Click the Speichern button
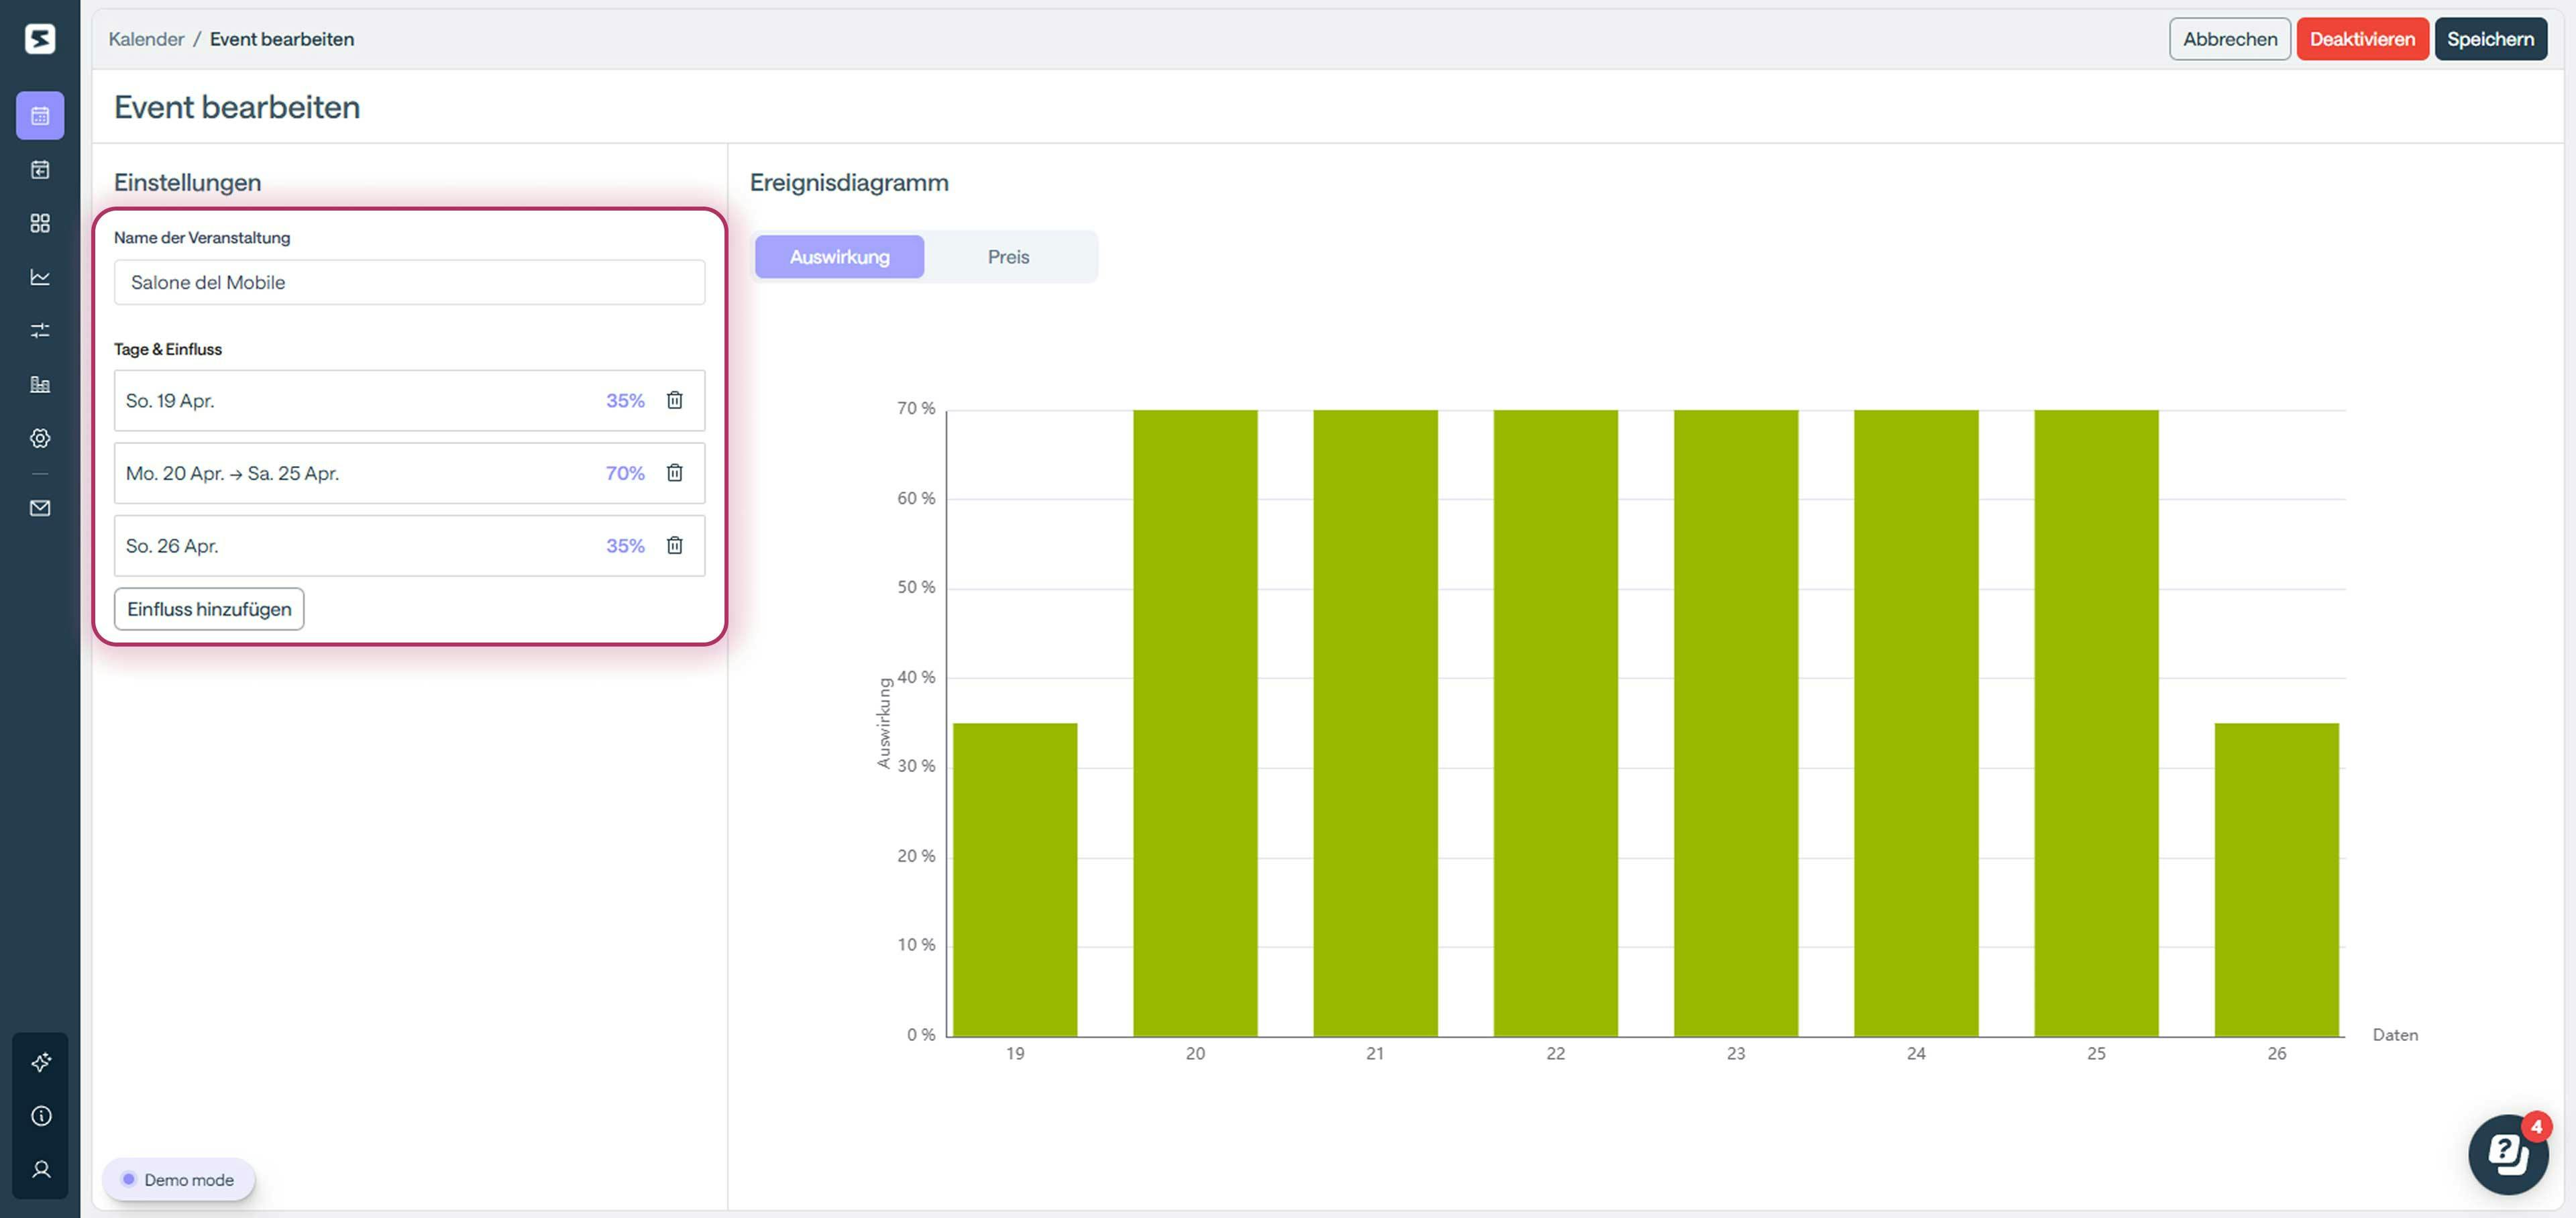This screenshot has width=2576, height=1218. 2490,39
